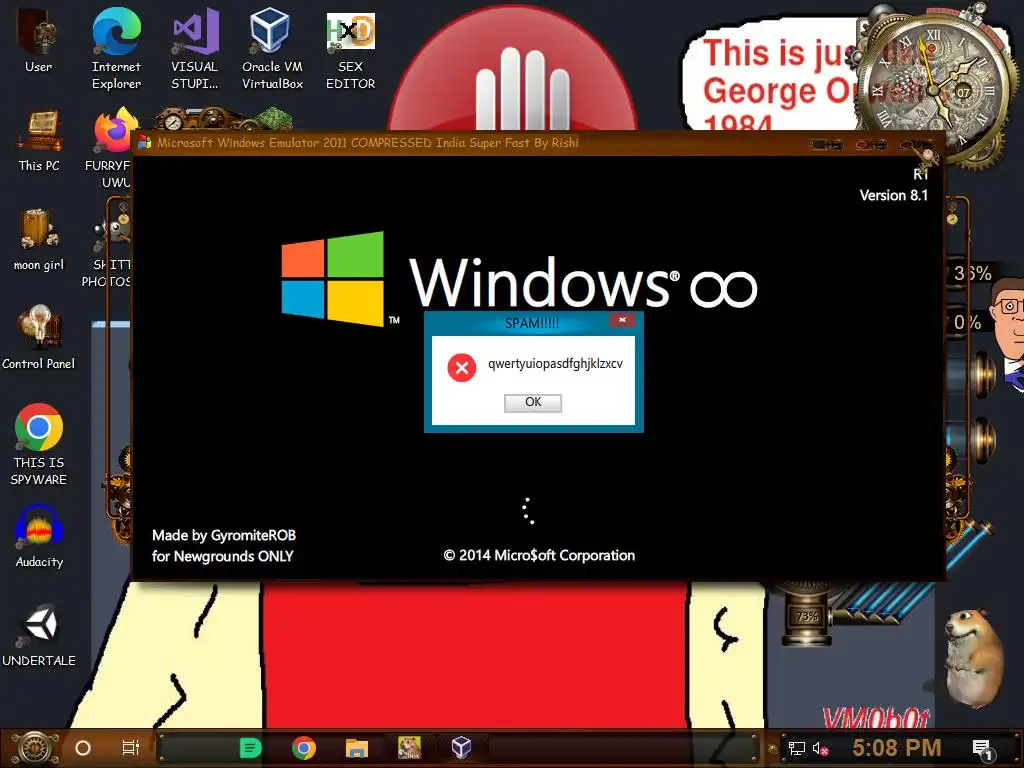Image resolution: width=1024 pixels, height=768 pixels.
Task: Open the User desktop icon
Action: [x=38, y=40]
